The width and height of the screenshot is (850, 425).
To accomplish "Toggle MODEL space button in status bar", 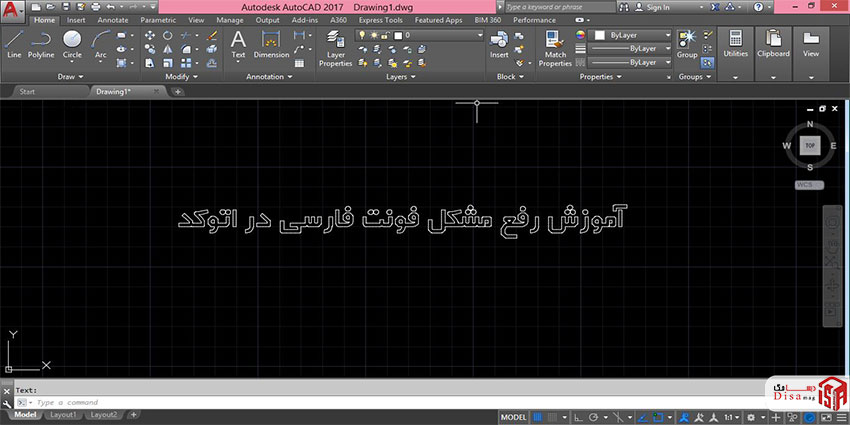I will [x=513, y=416].
